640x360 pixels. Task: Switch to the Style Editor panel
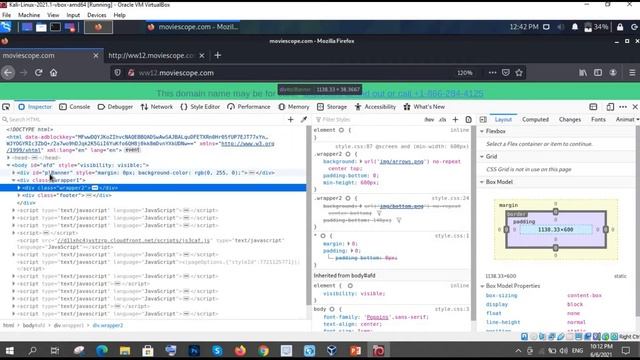[x=200, y=107]
